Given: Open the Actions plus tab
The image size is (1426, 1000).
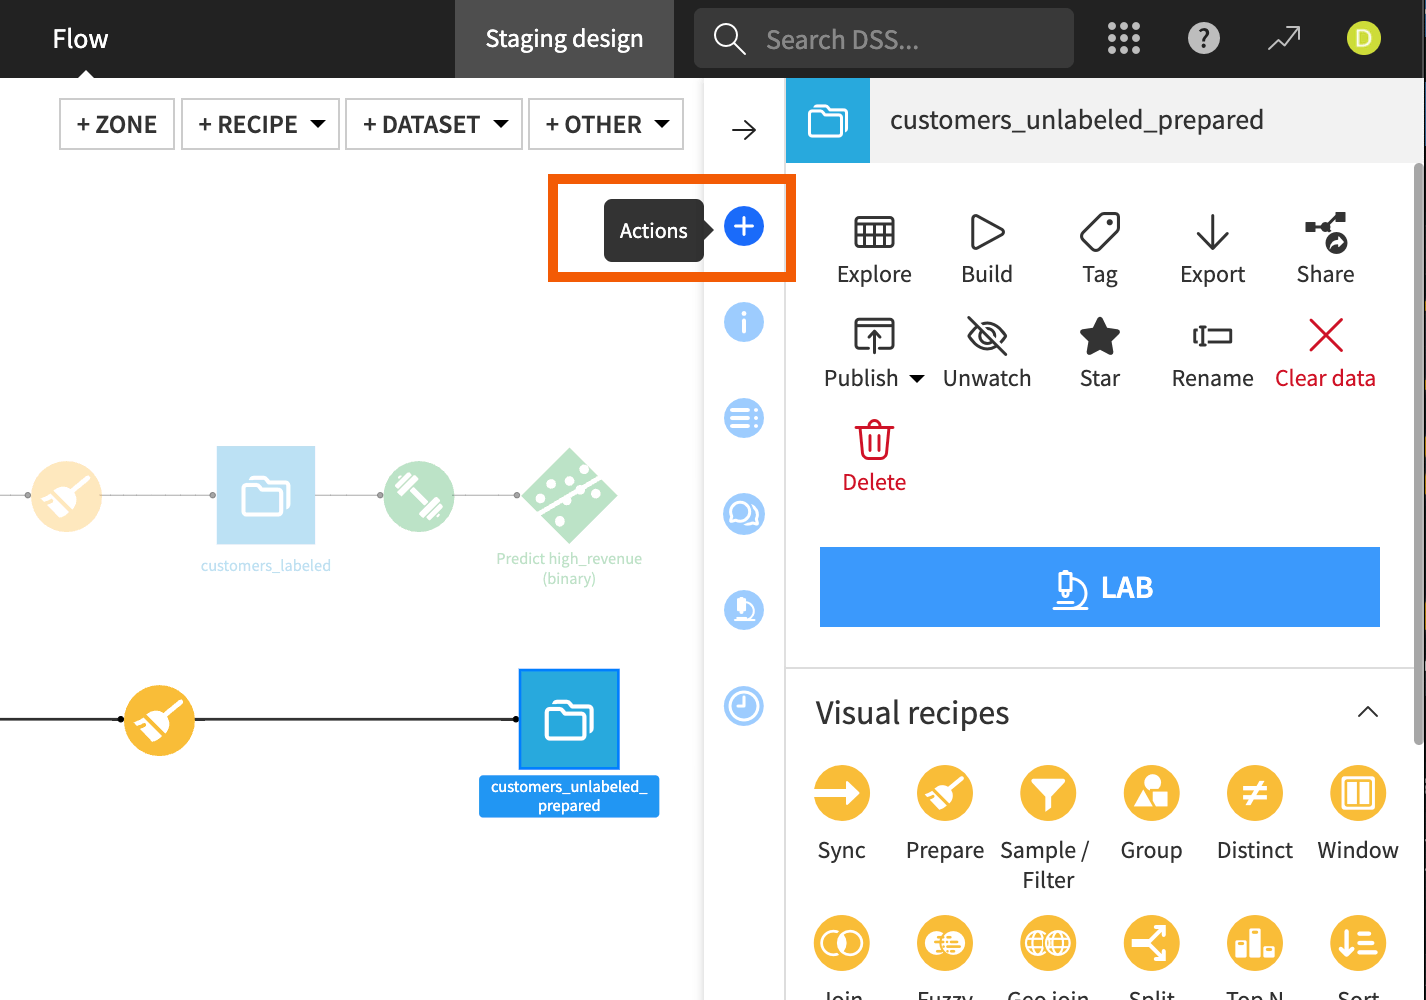Looking at the screenshot, I should click(744, 226).
